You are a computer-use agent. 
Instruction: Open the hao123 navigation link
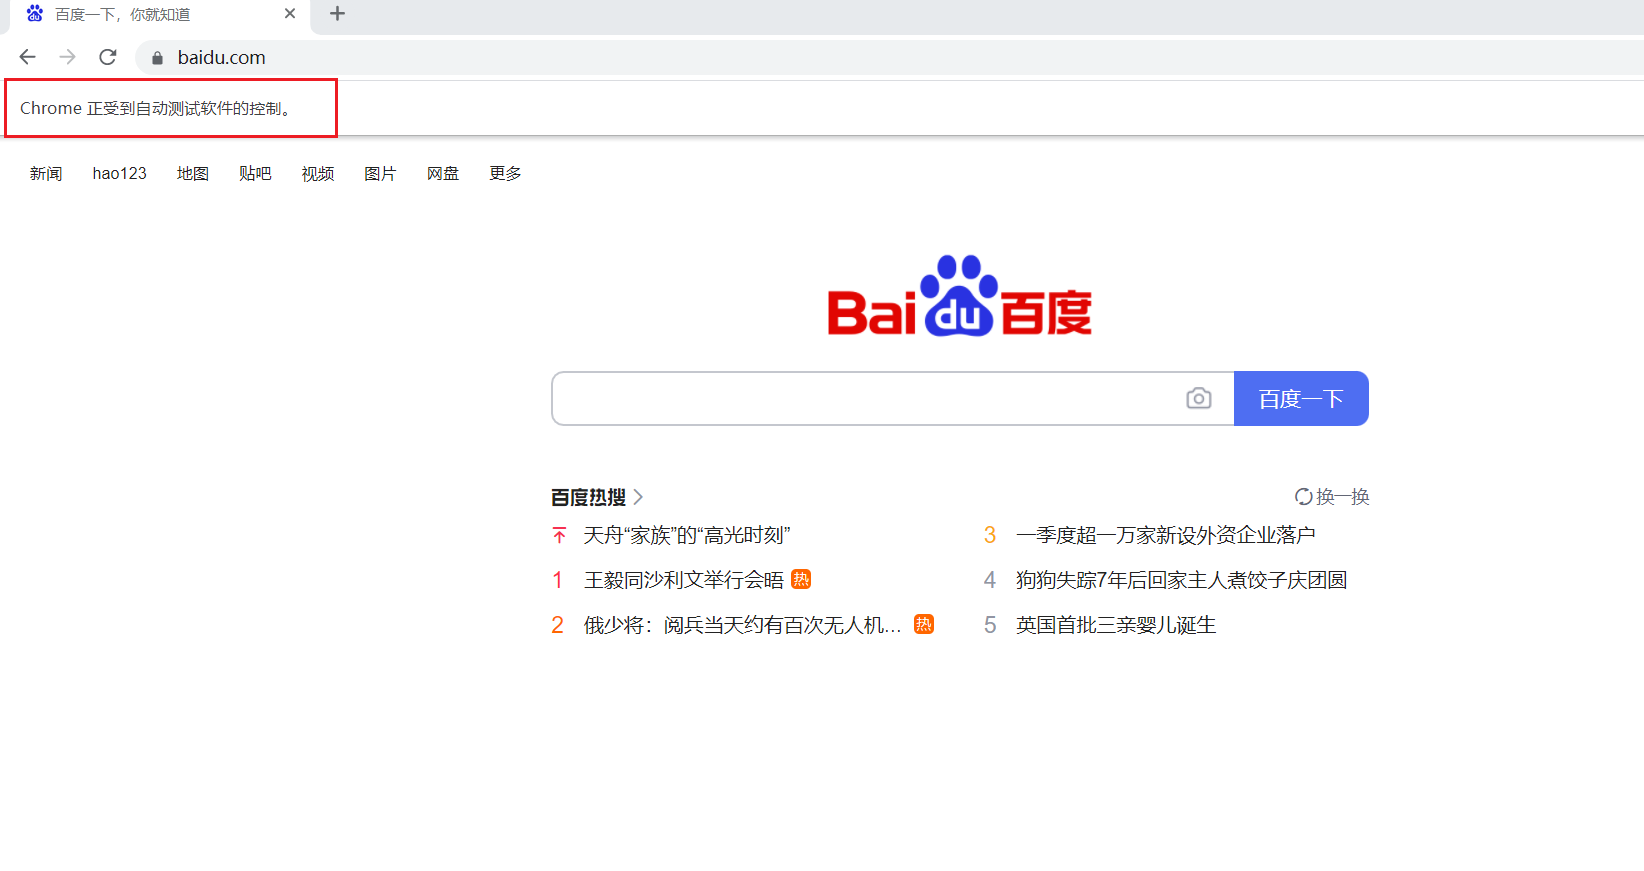(120, 174)
